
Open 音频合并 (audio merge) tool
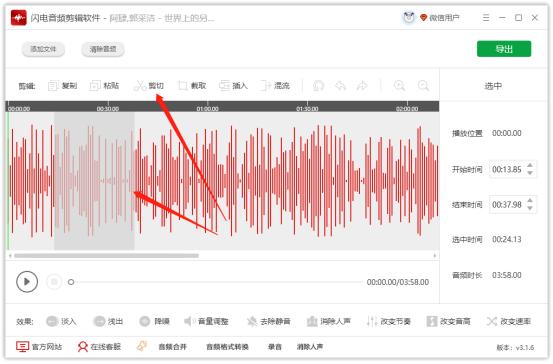click(172, 347)
